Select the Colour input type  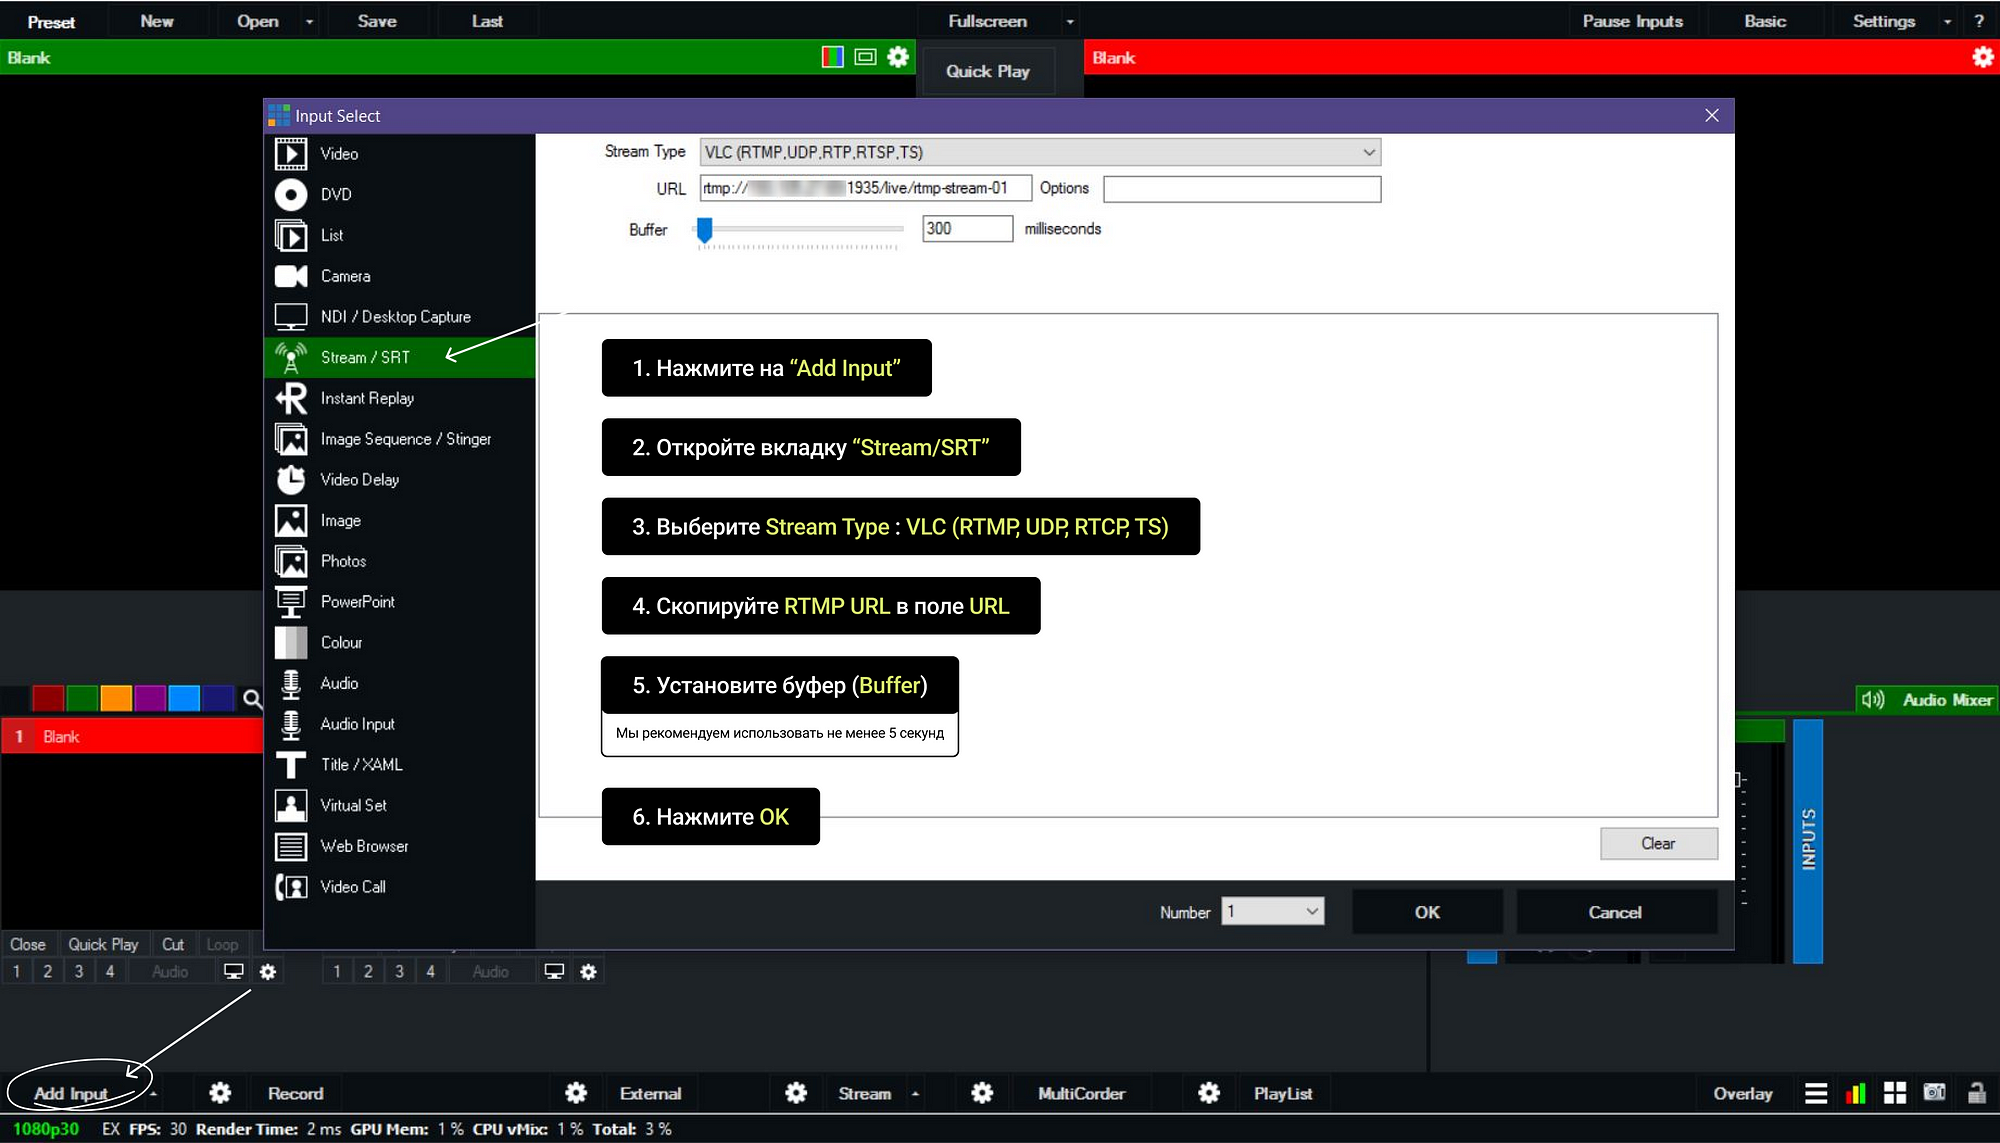coord(399,643)
